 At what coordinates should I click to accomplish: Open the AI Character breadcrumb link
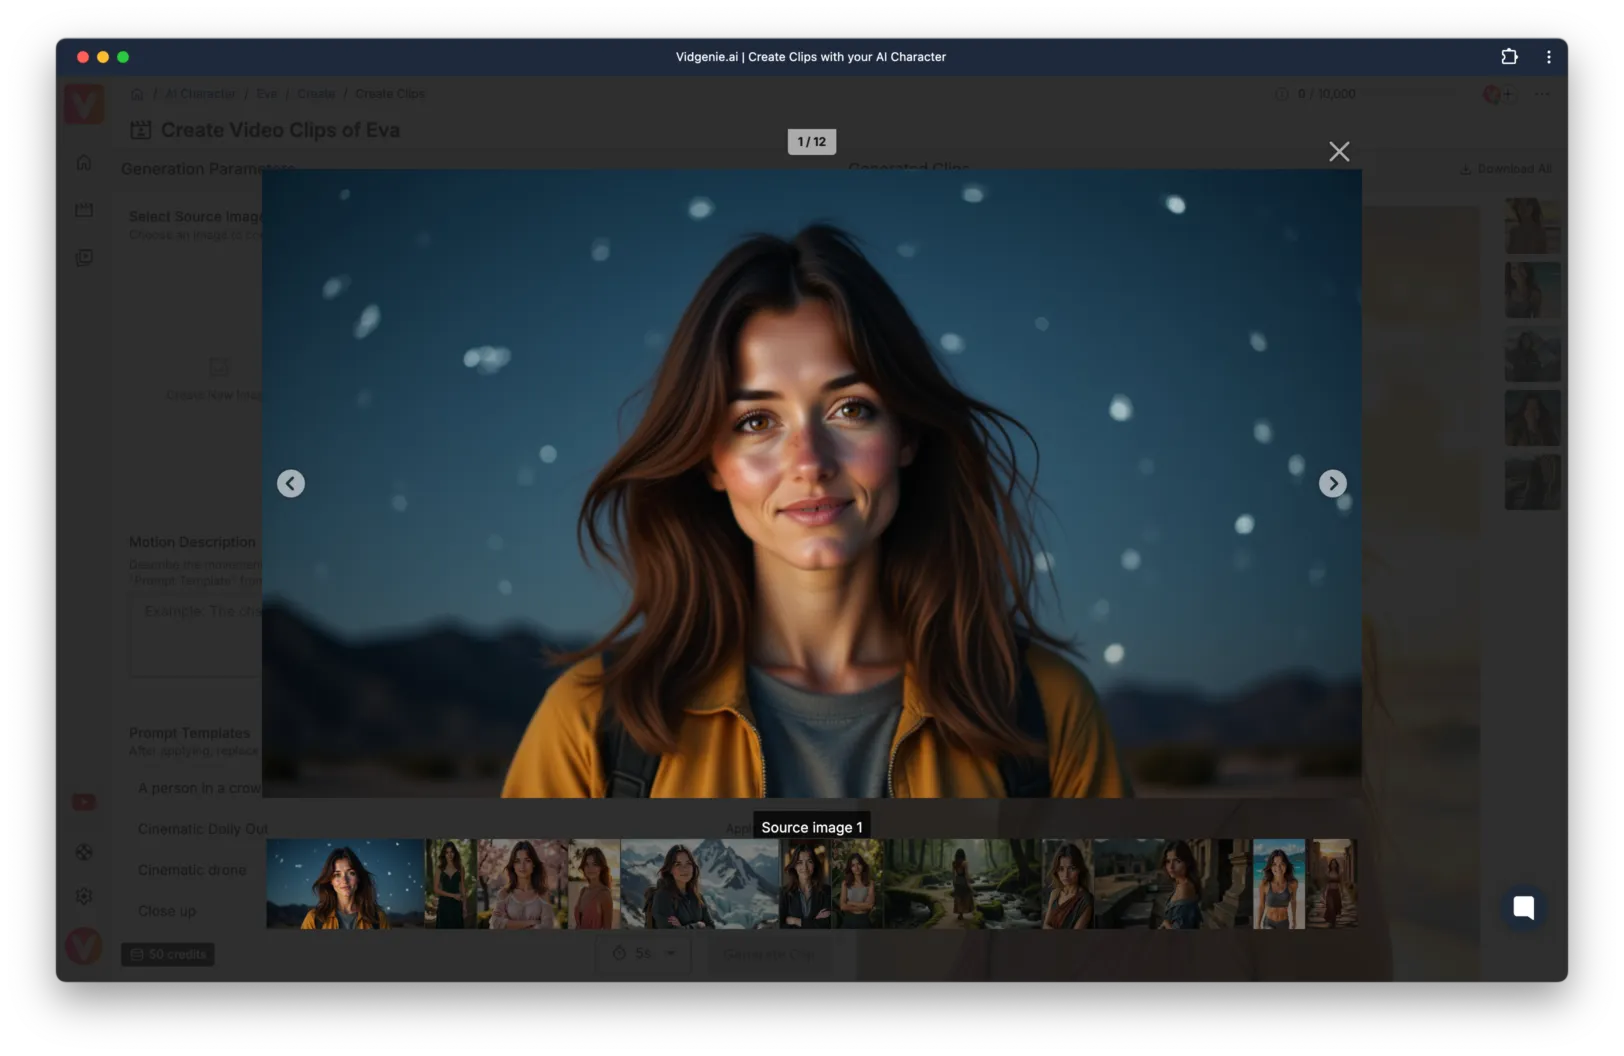201,94
